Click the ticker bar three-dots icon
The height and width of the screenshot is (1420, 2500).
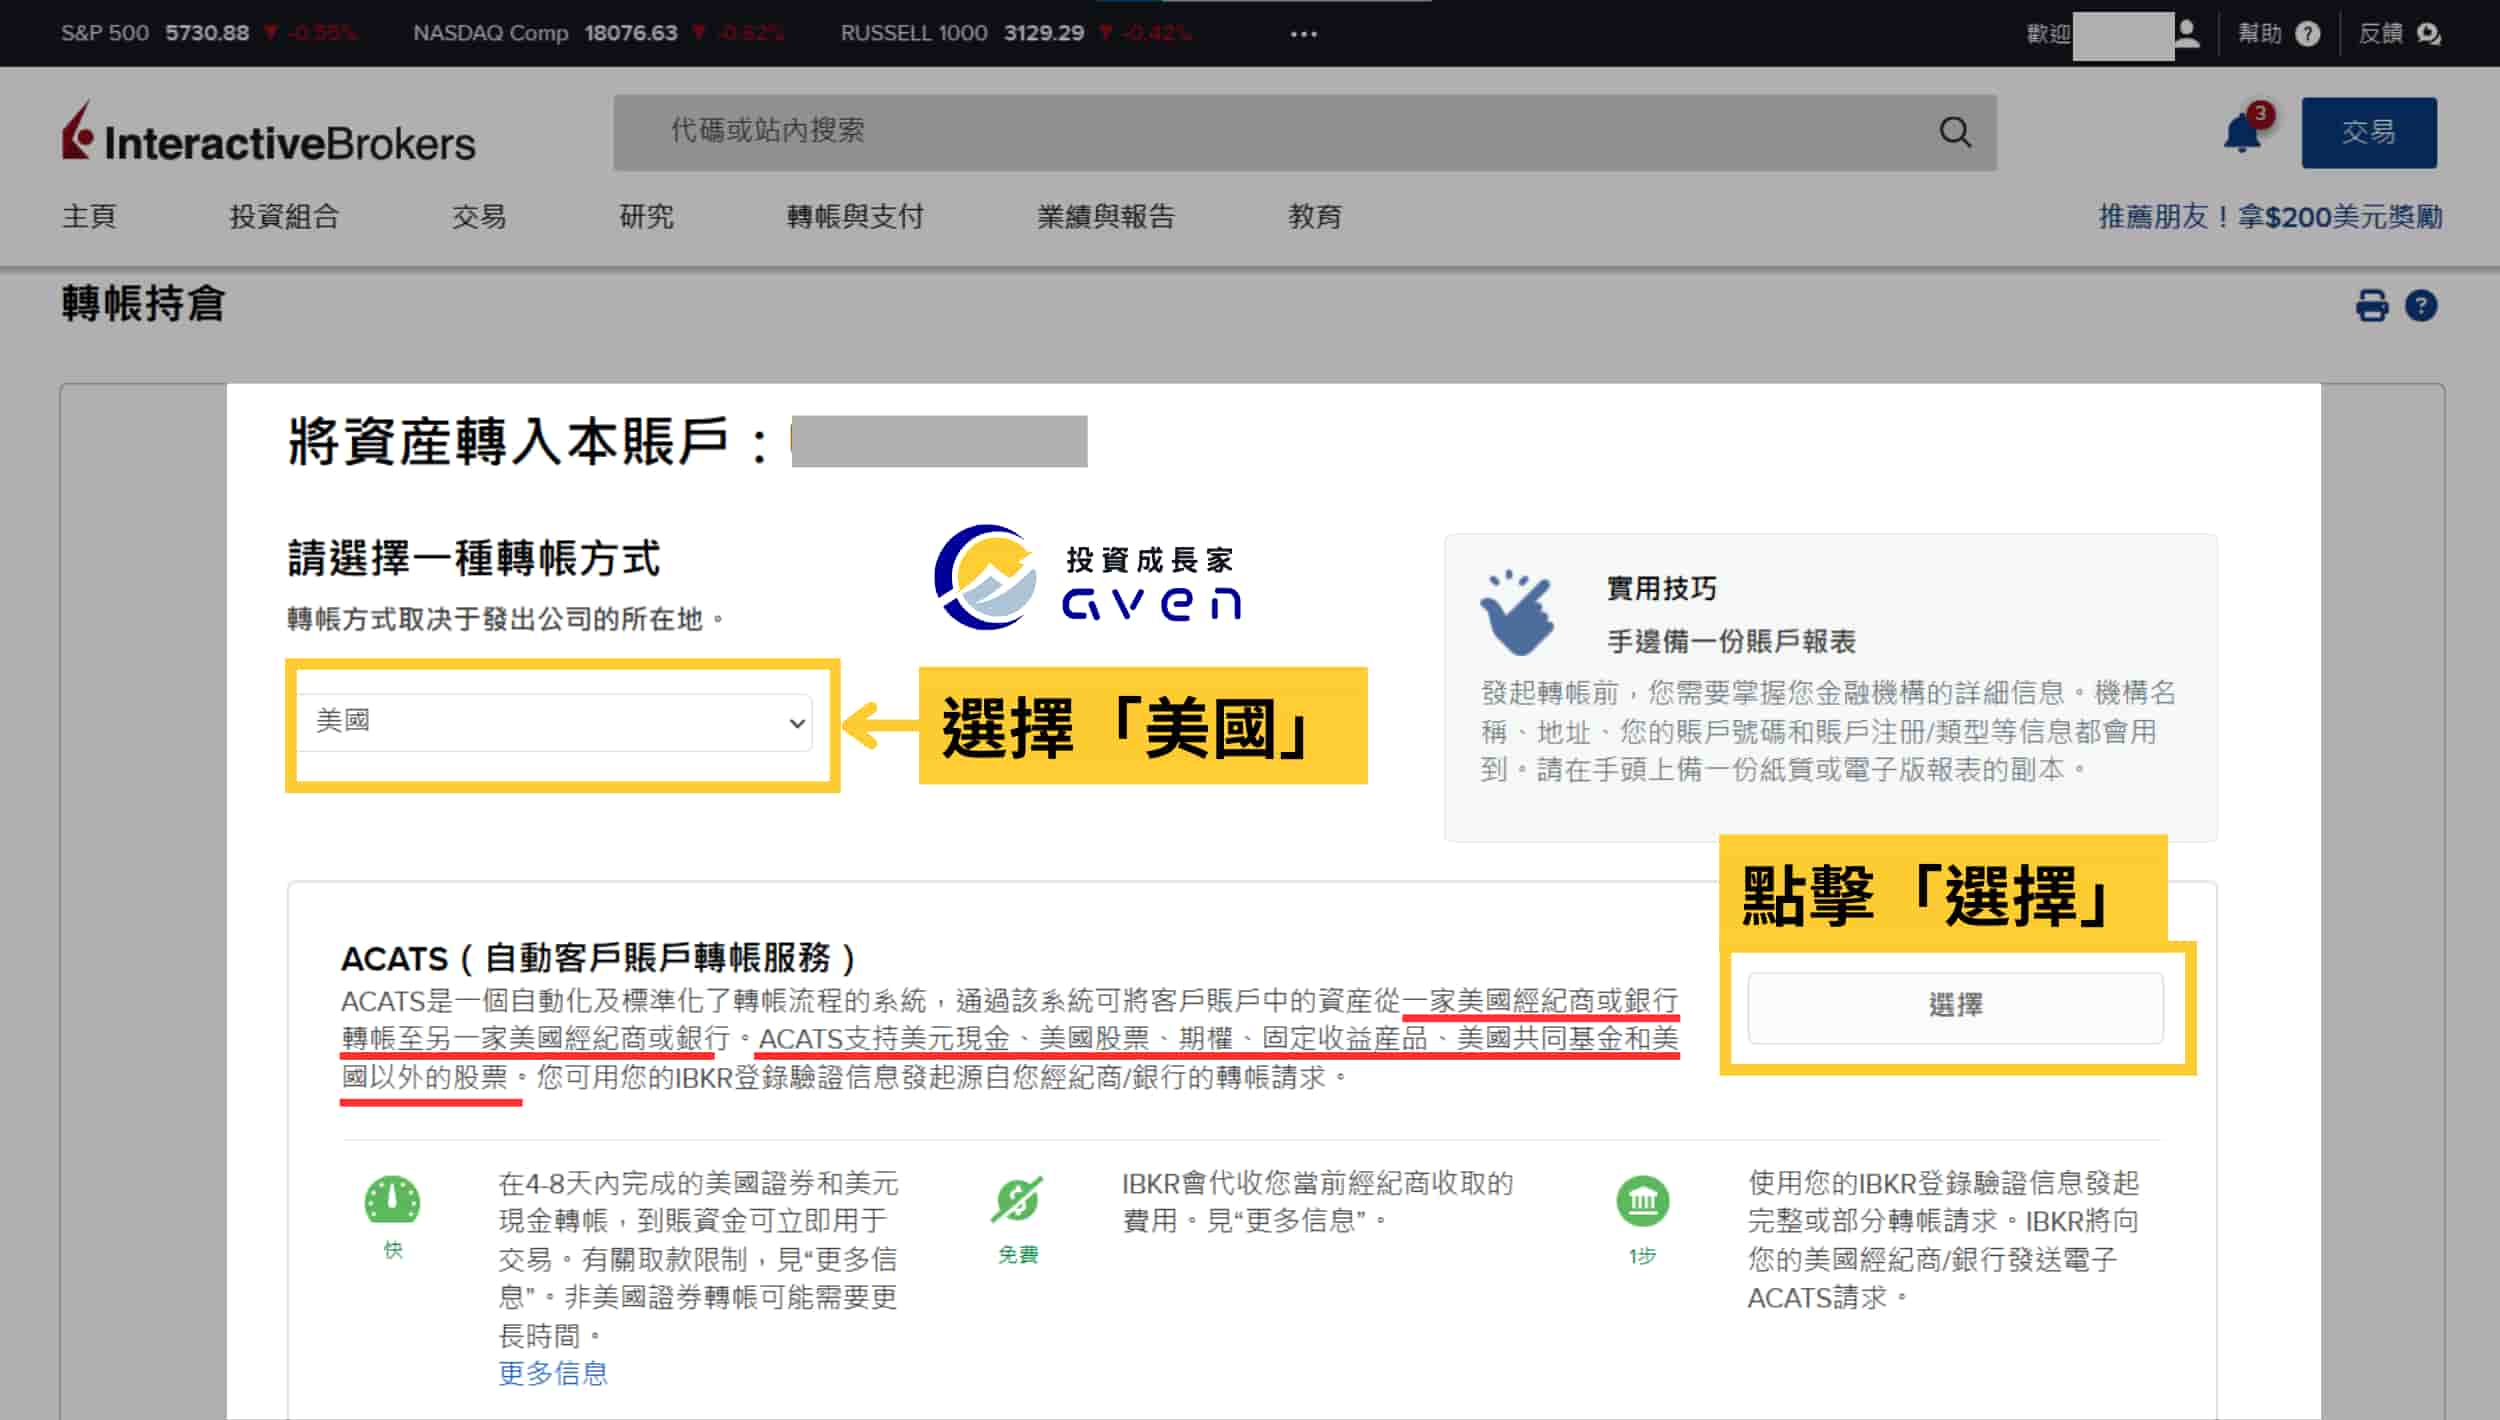click(1303, 34)
